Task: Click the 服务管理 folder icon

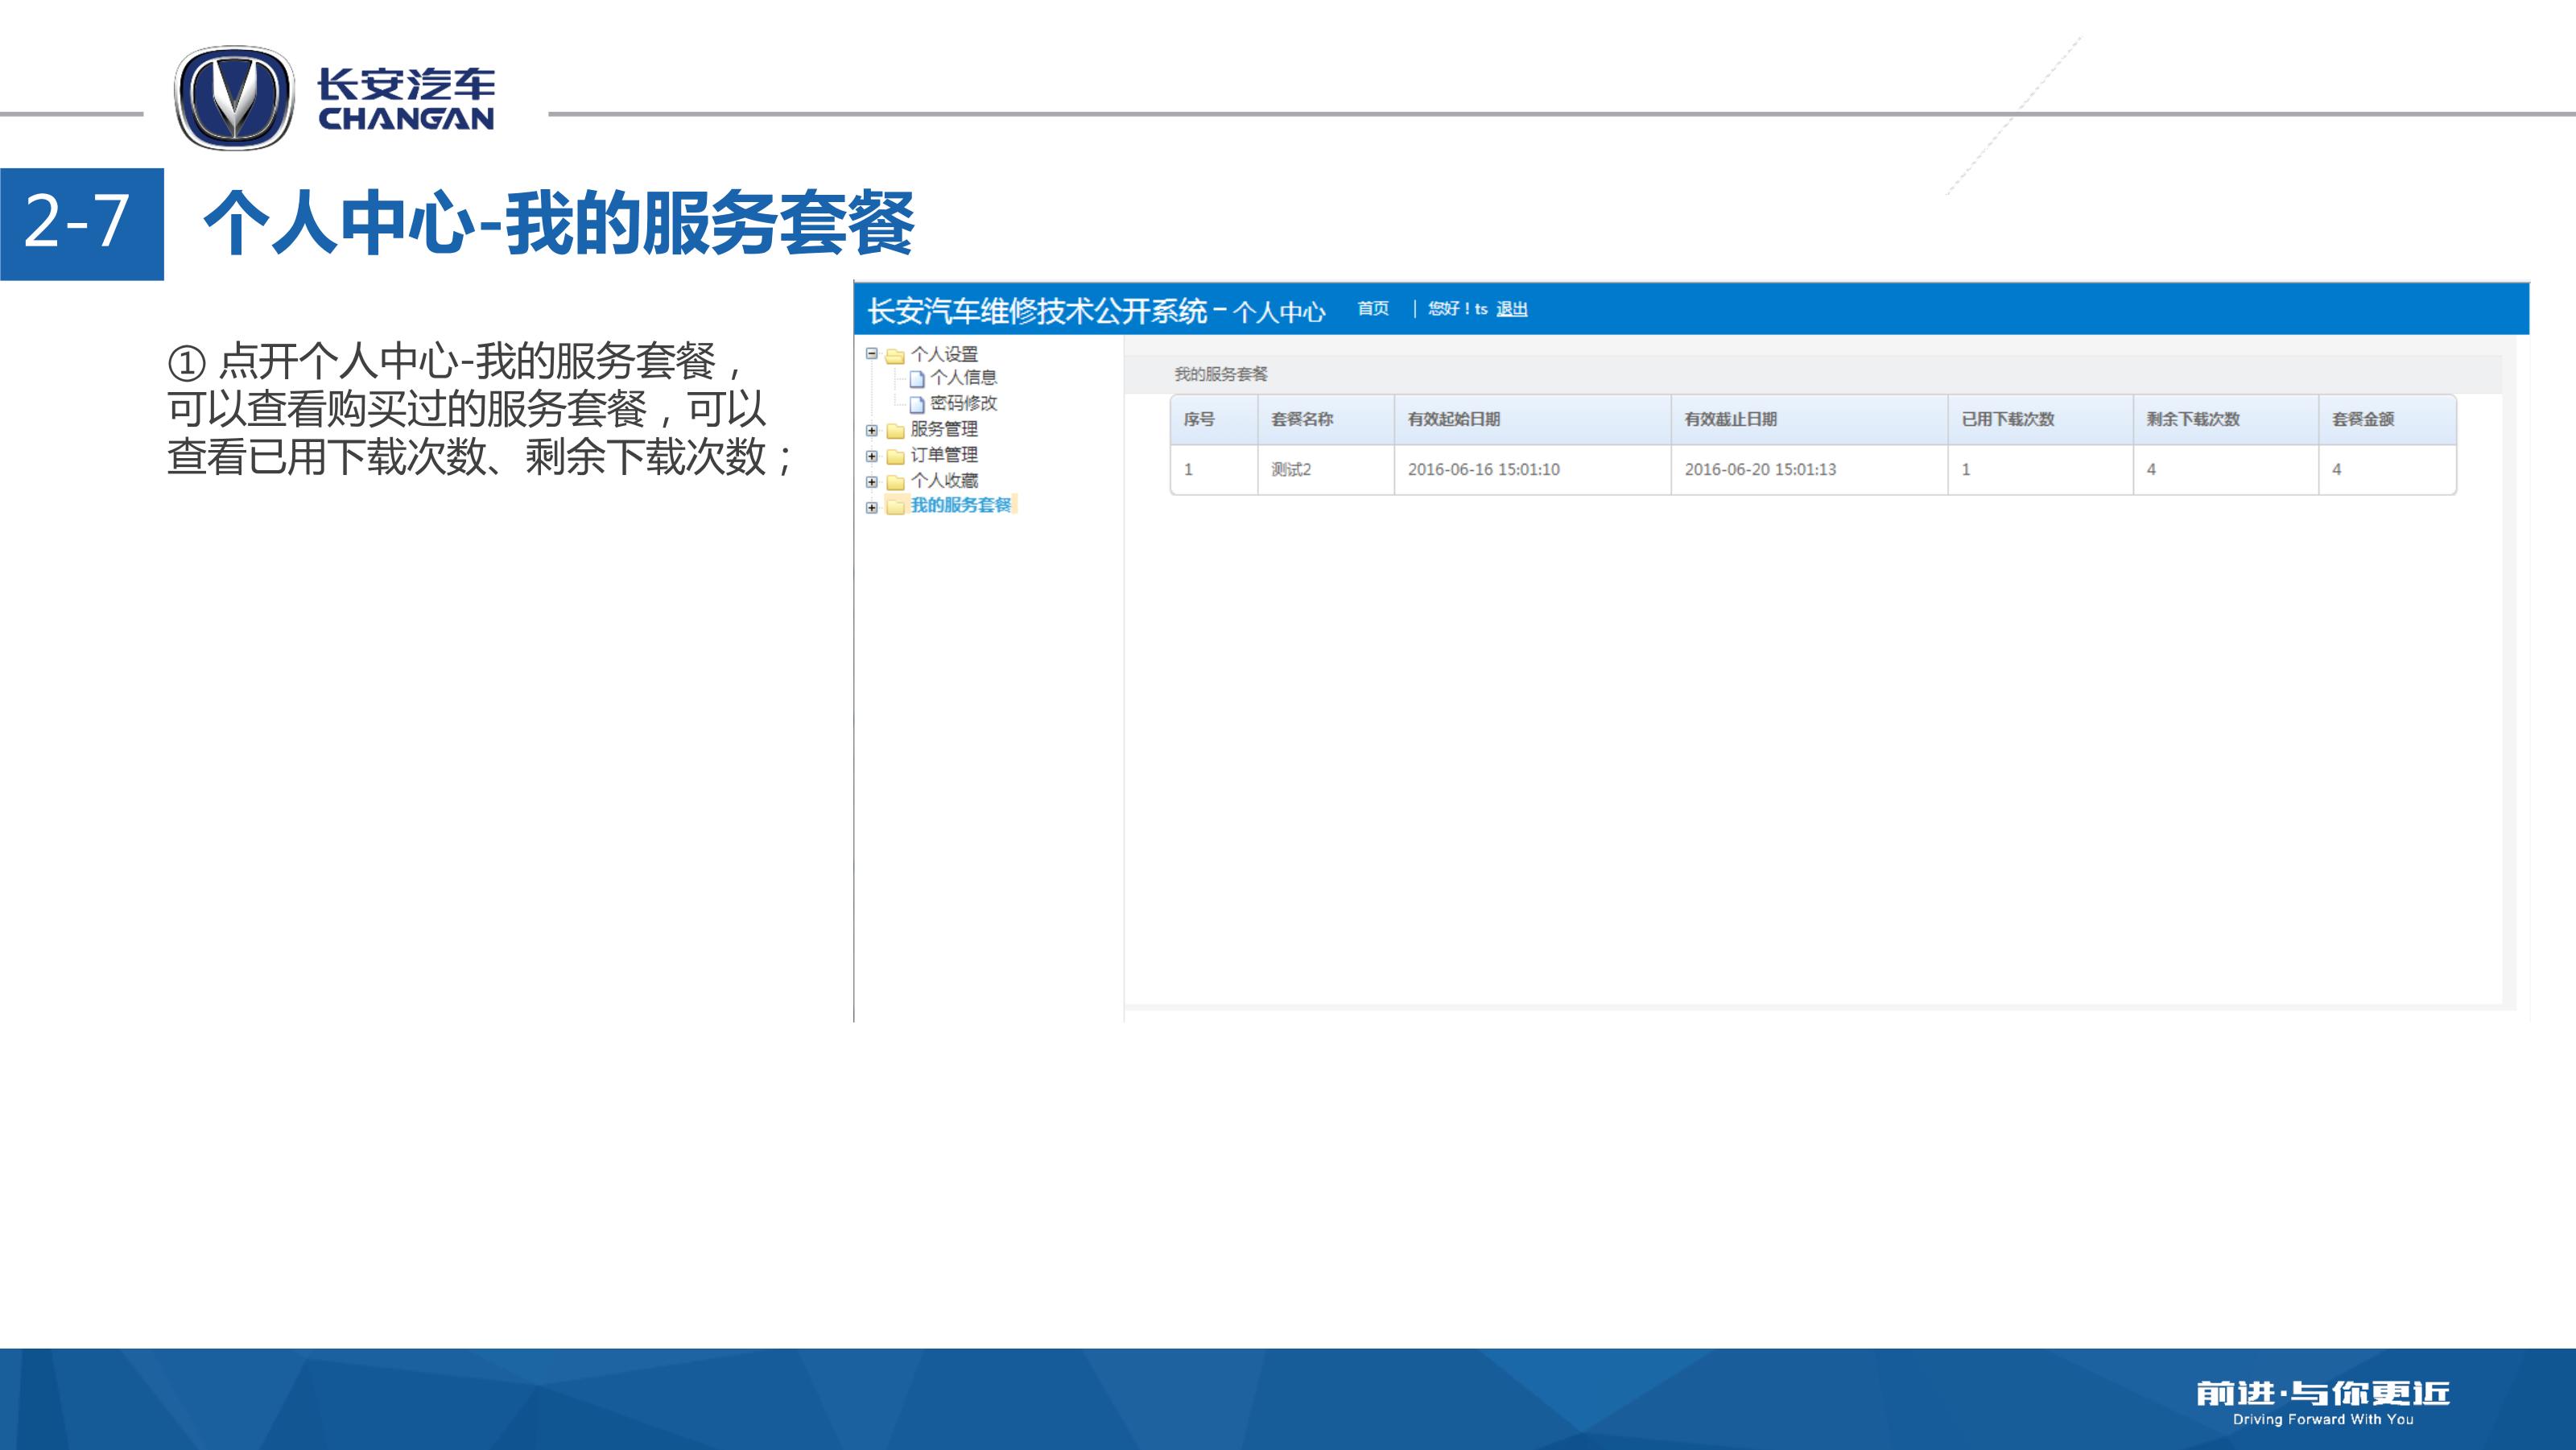Action: [x=895, y=431]
